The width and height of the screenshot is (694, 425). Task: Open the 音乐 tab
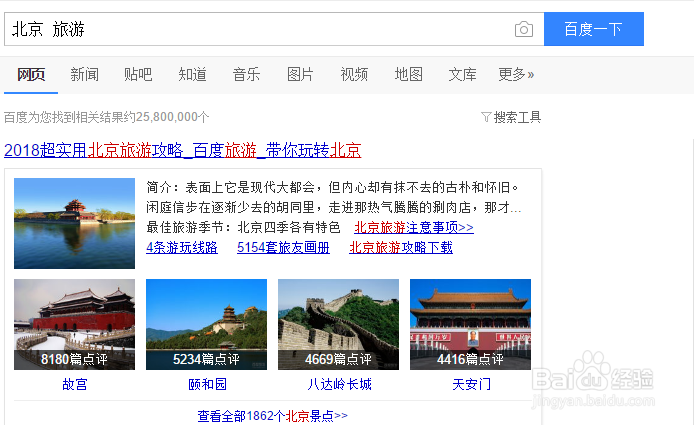[x=246, y=74]
